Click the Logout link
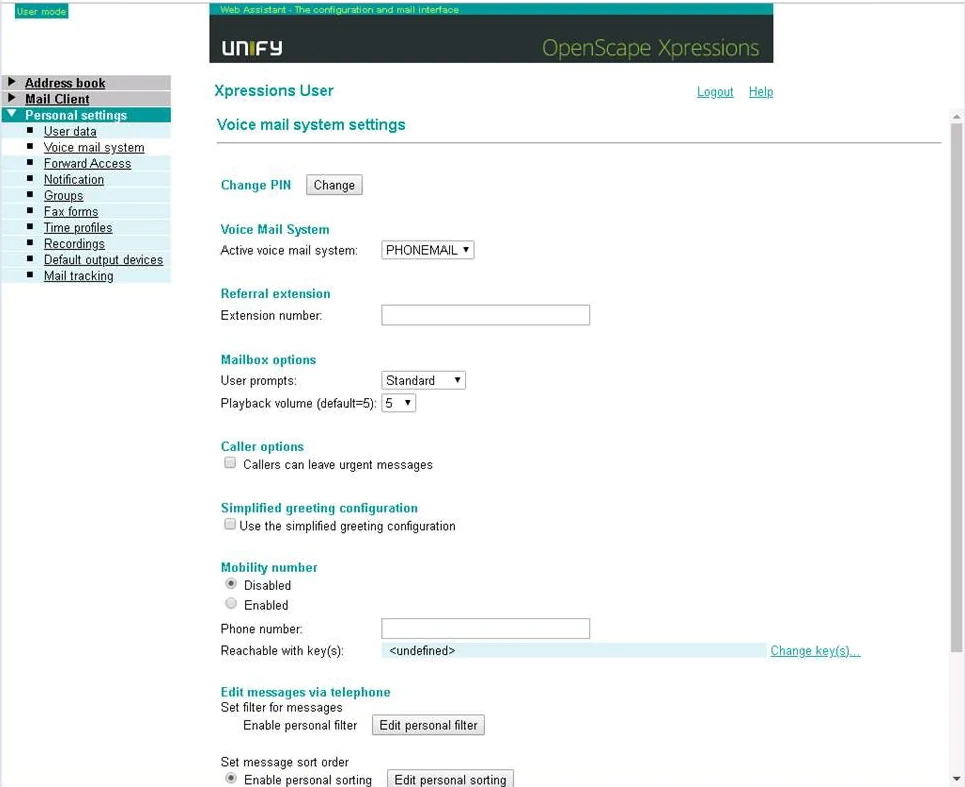965x787 pixels. tap(715, 92)
